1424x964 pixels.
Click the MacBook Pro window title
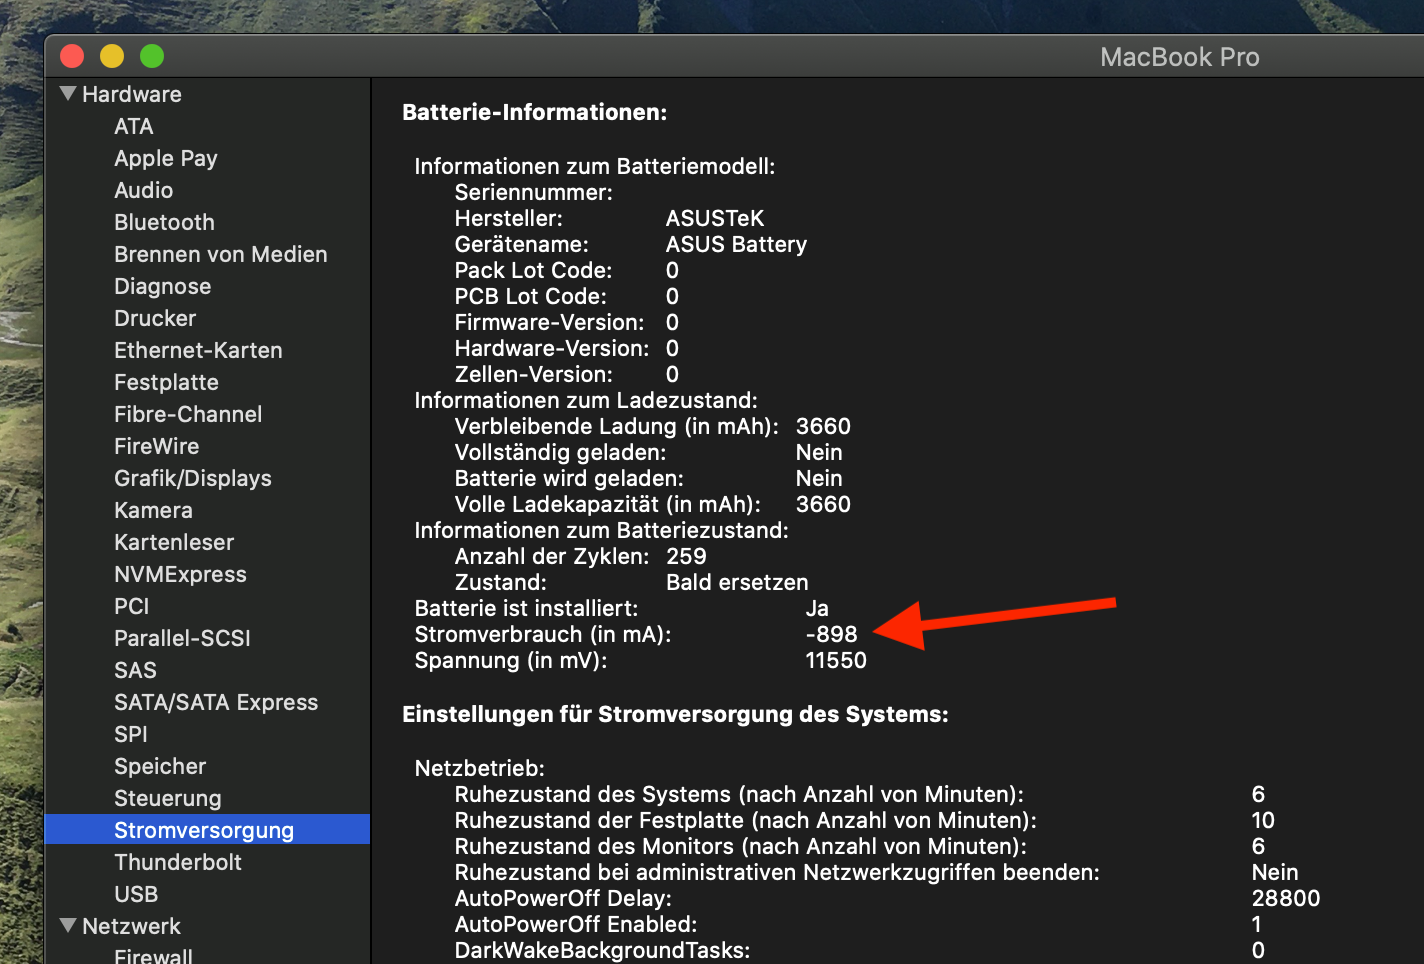[x=1179, y=57]
